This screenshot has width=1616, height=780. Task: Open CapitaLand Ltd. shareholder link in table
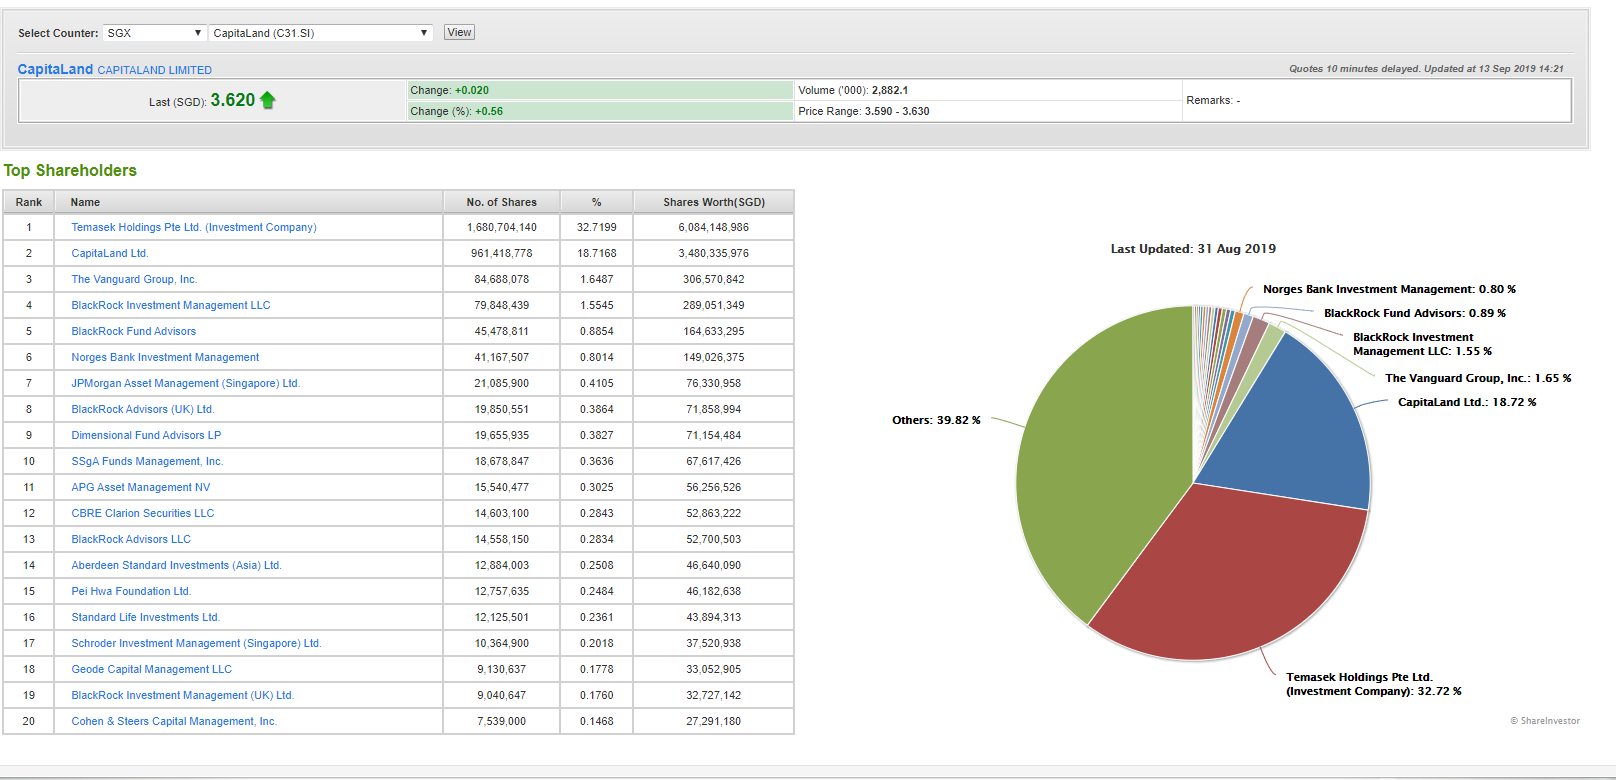(x=110, y=253)
